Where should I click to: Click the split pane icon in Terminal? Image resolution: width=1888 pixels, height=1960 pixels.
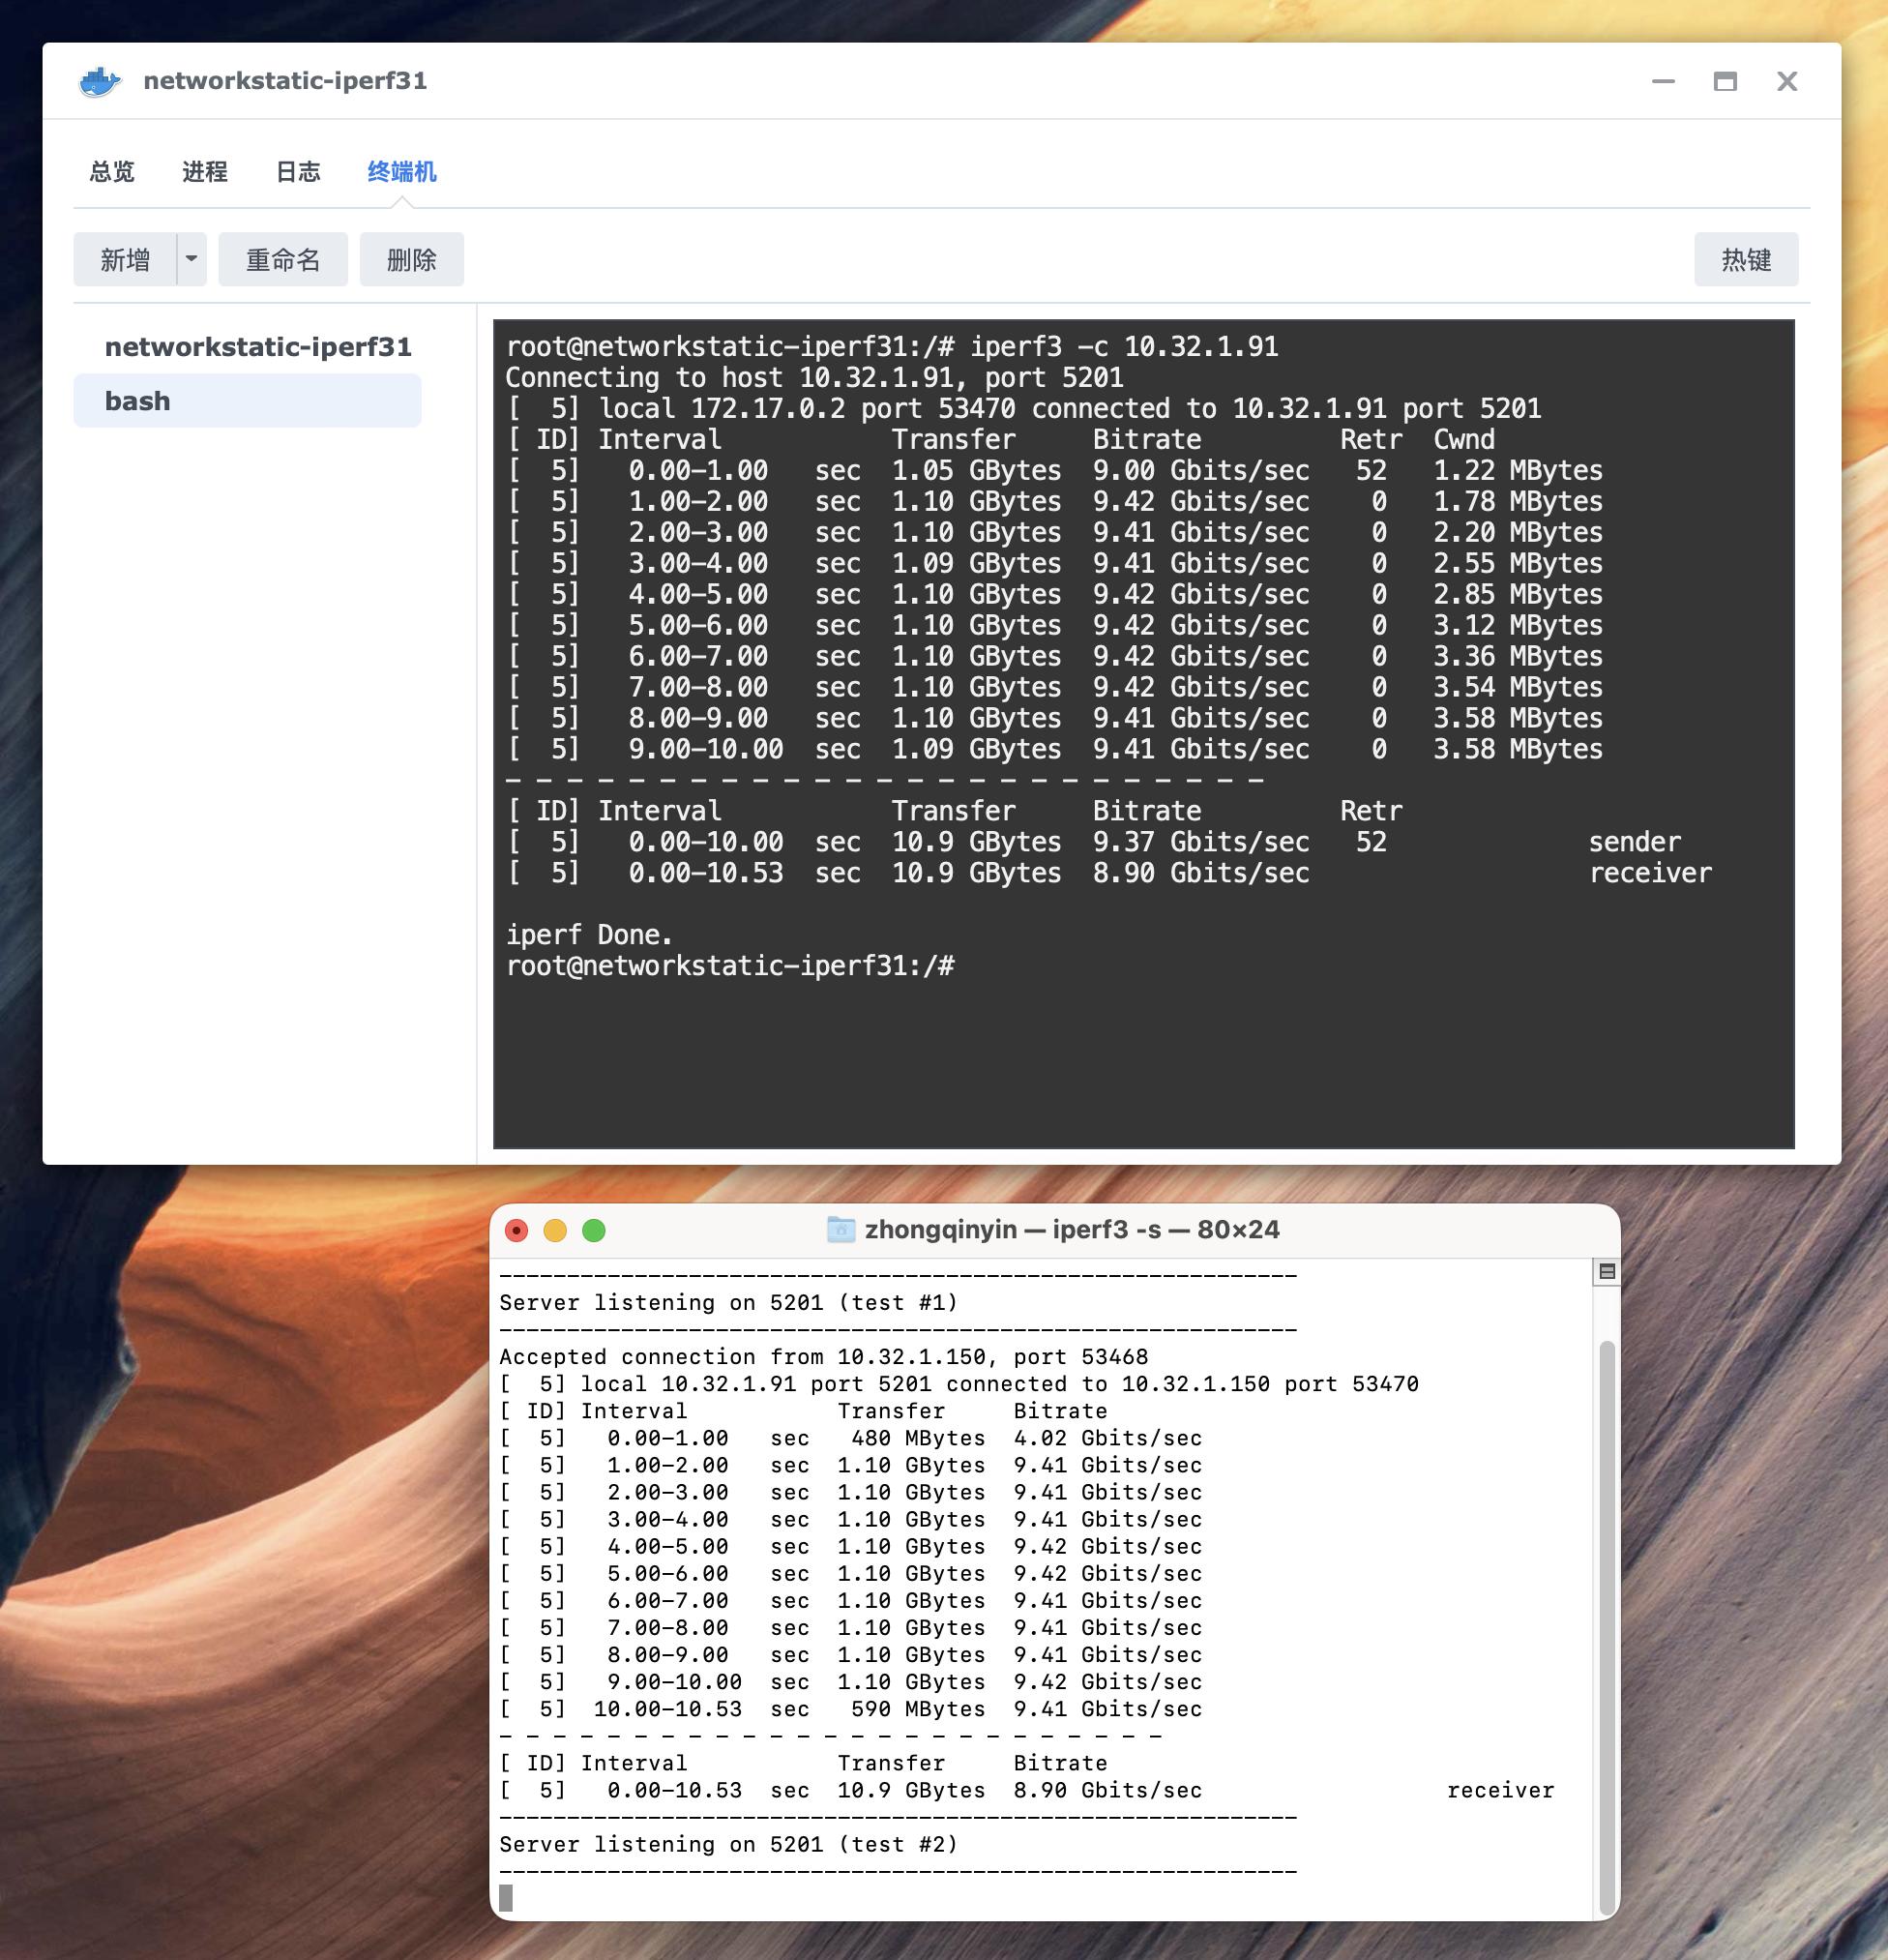(x=1607, y=1272)
